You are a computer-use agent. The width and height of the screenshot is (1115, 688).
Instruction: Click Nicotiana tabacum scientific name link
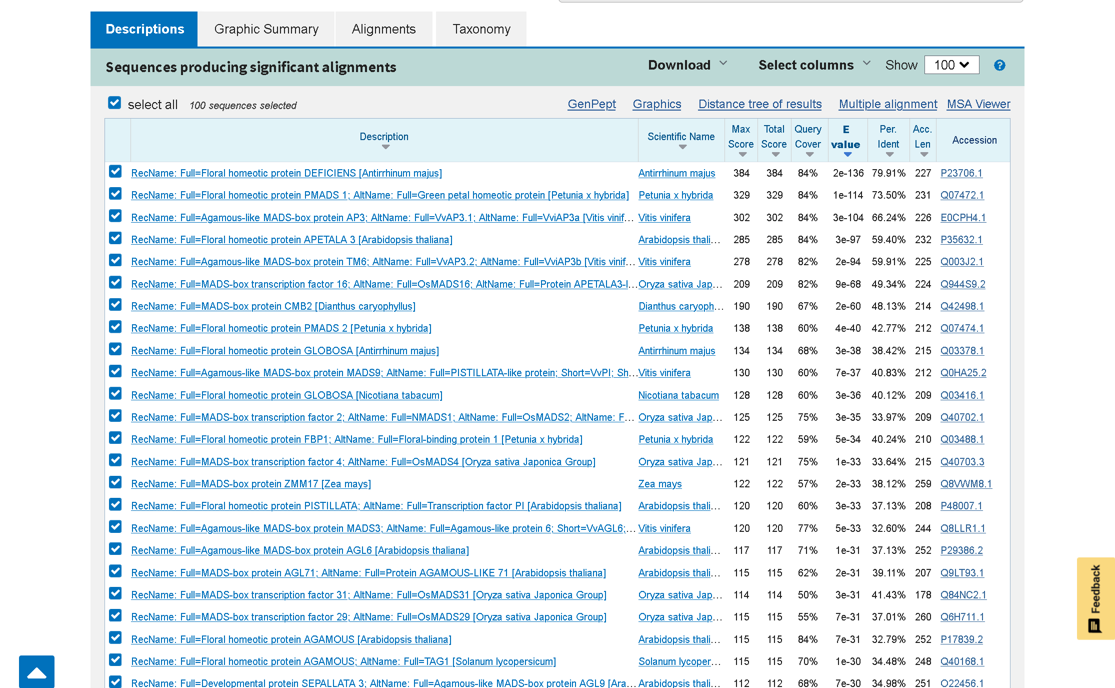[x=678, y=395]
